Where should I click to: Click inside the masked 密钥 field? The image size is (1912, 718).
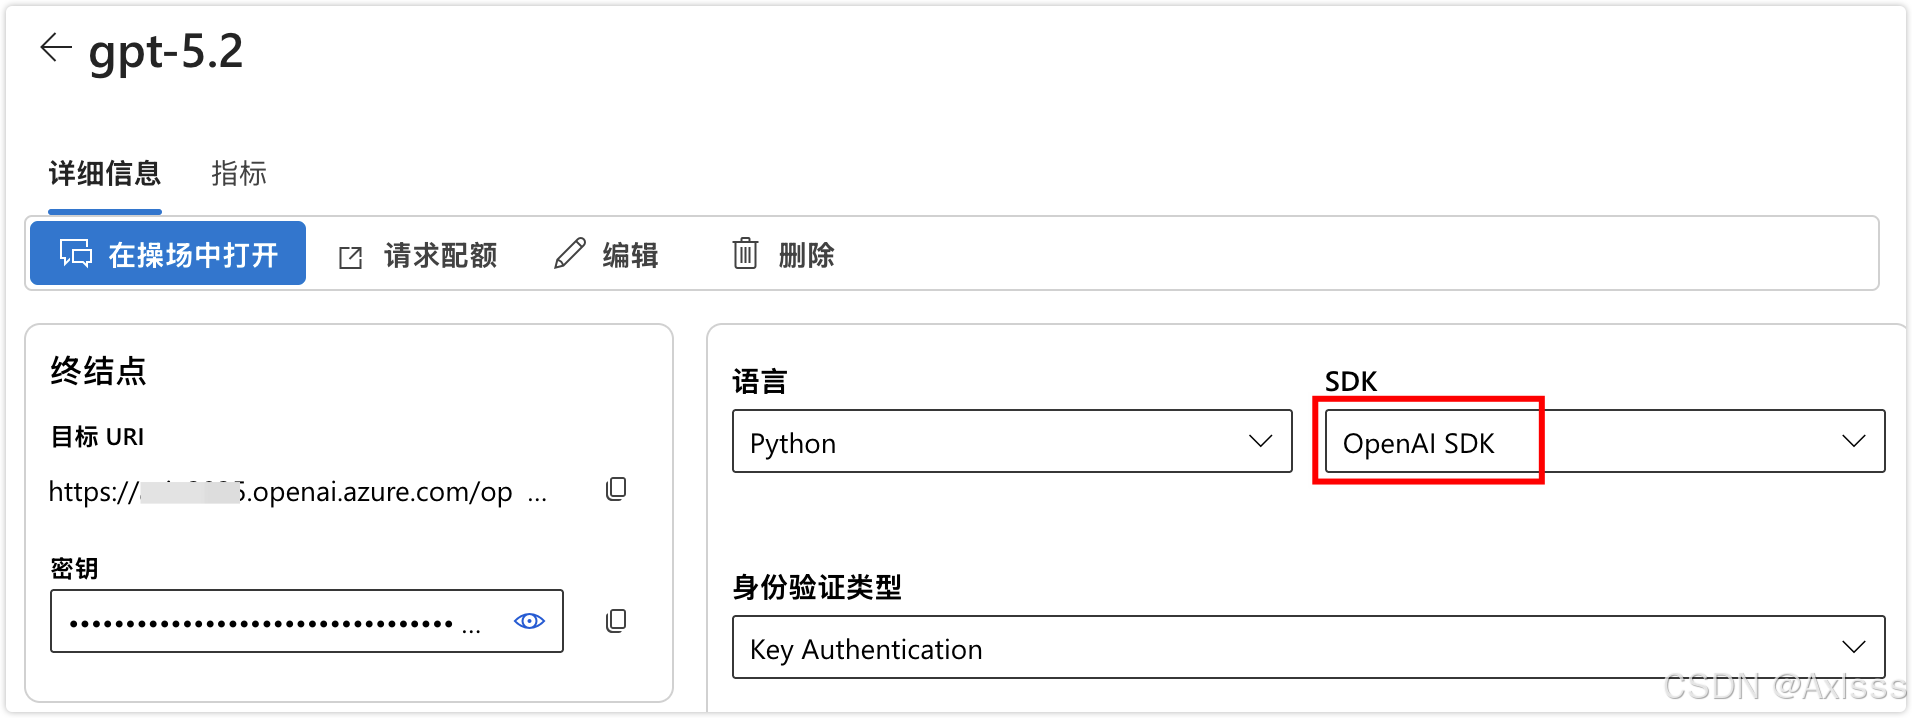(x=307, y=621)
